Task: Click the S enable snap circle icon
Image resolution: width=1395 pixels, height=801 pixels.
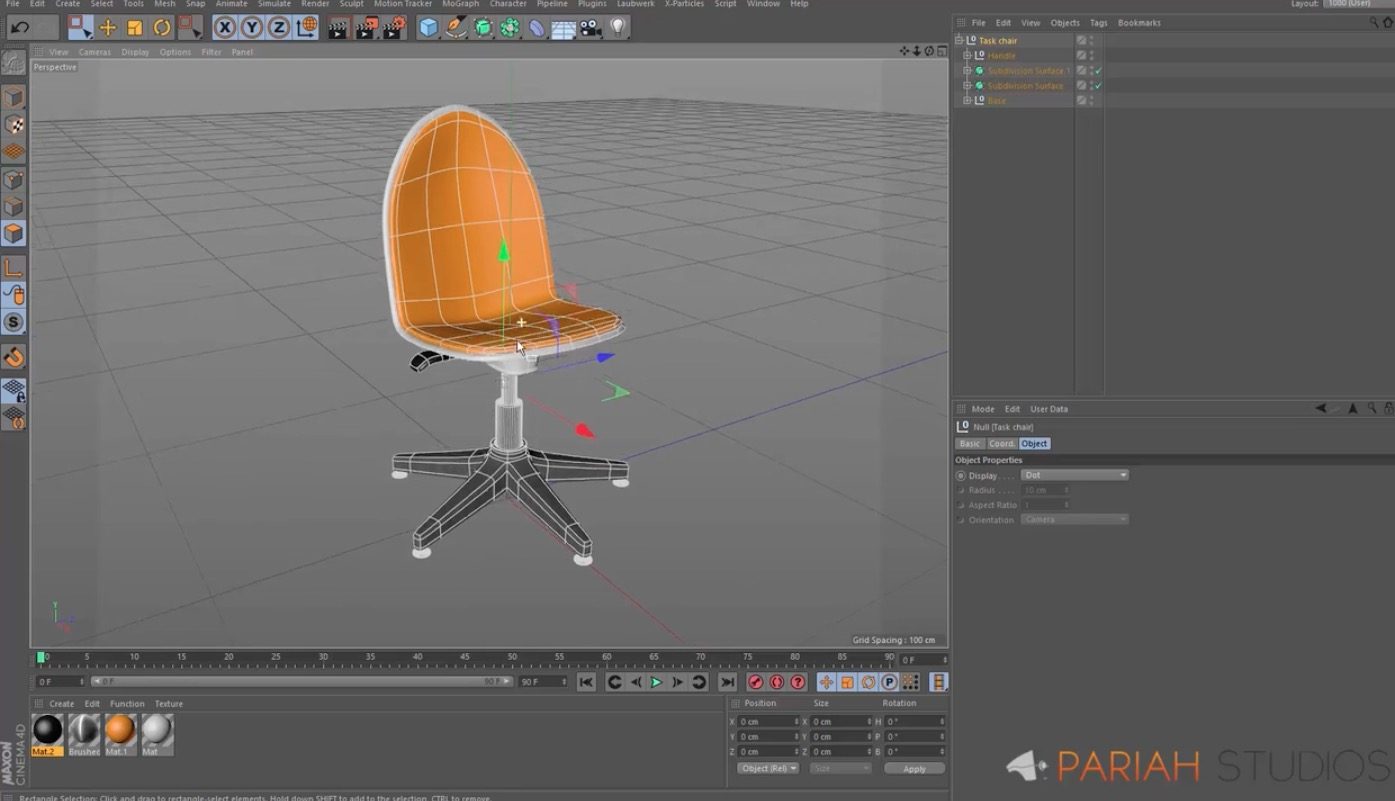Action: click(14, 322)
